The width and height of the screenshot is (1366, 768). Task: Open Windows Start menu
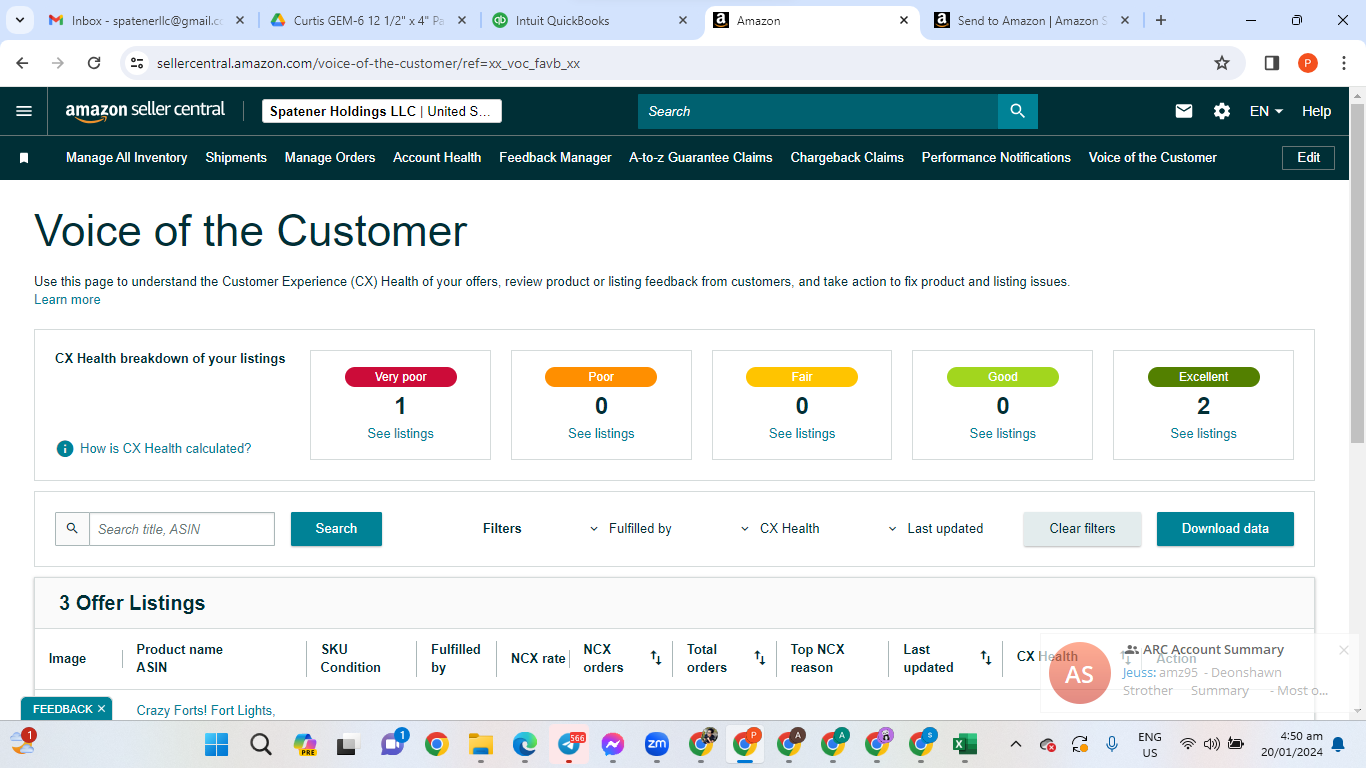[x=216, y=744]
